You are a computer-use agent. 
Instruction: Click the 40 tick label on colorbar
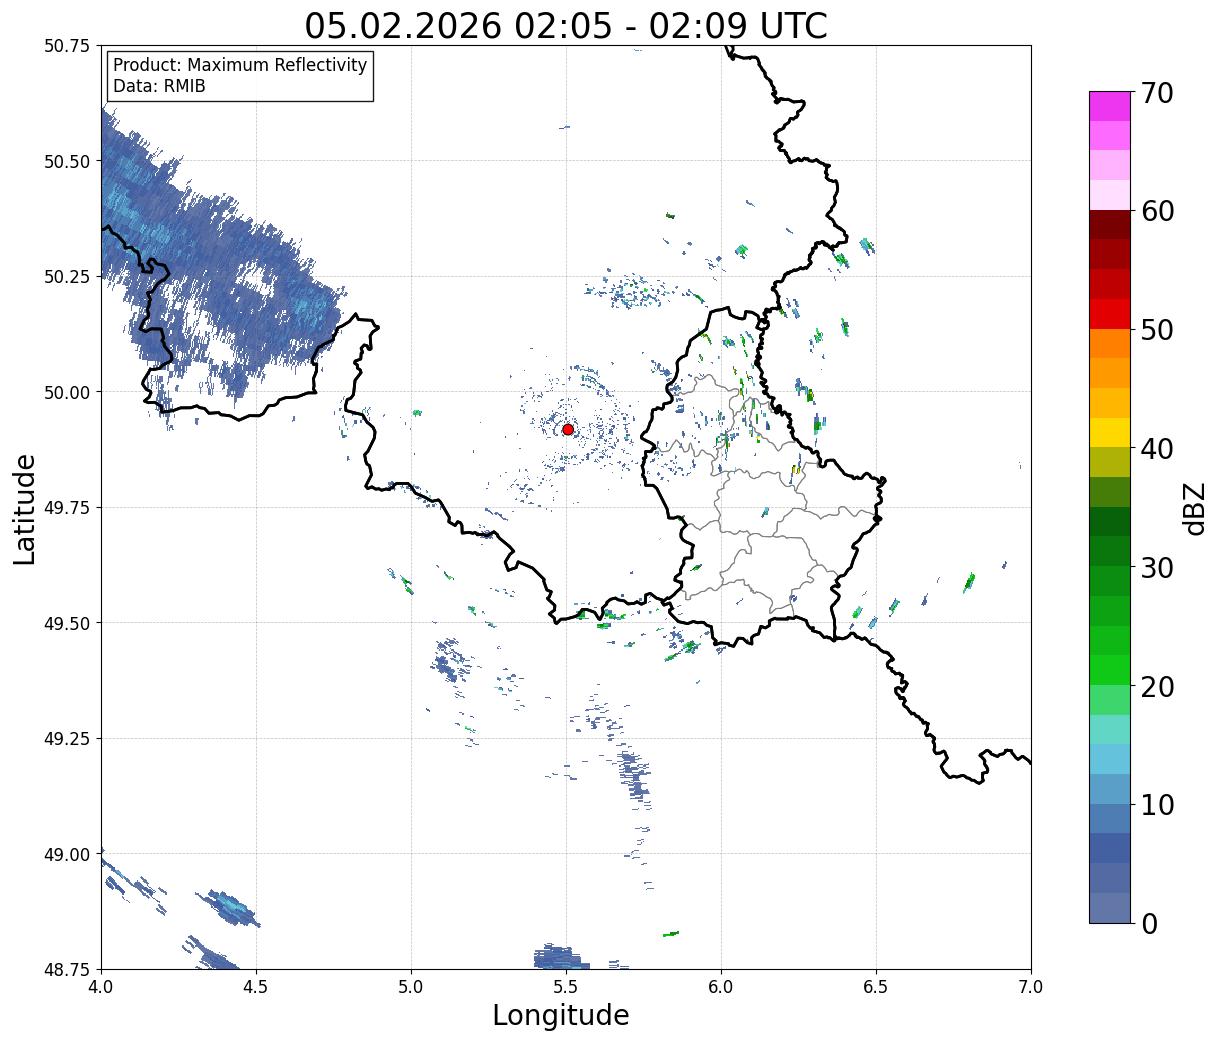1157,449
